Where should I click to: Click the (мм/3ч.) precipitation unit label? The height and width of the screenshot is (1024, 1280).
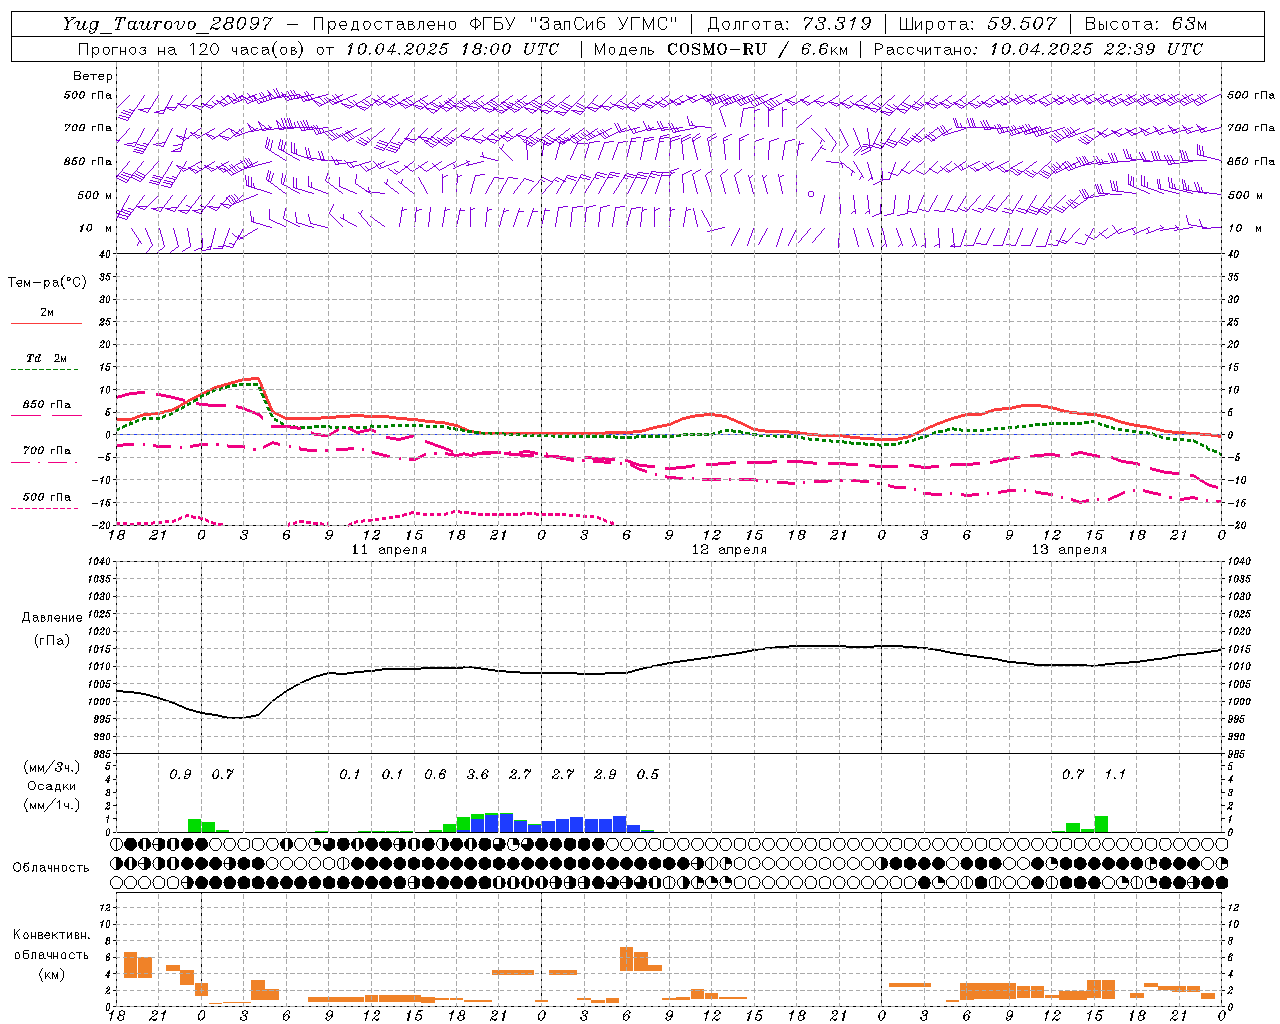pos(52,767)
